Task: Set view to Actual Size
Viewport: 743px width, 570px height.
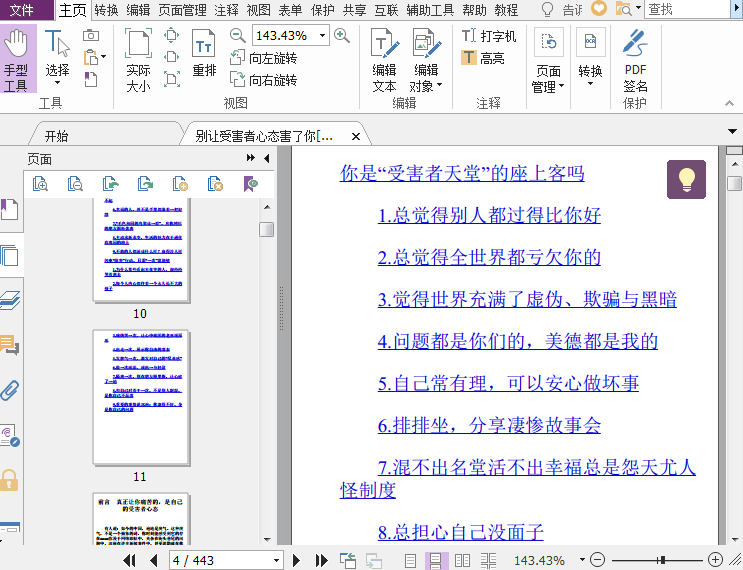Action: point(138,59)
